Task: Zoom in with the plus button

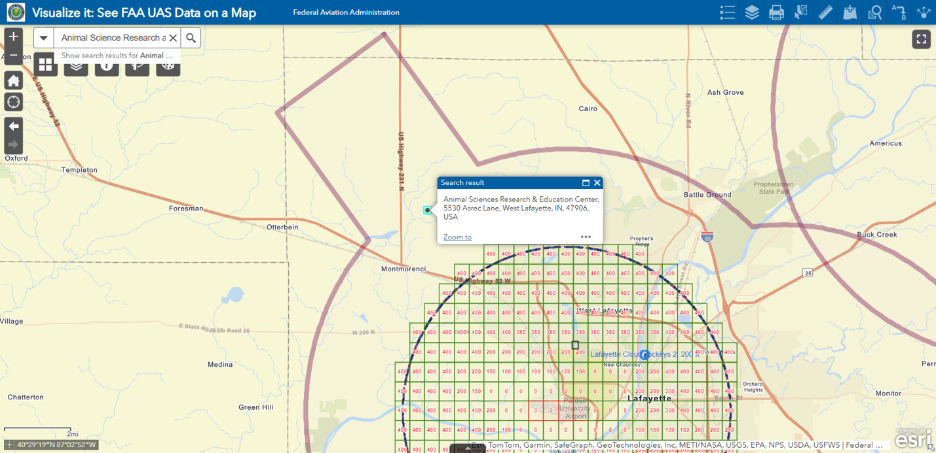Action: [14, 36]
